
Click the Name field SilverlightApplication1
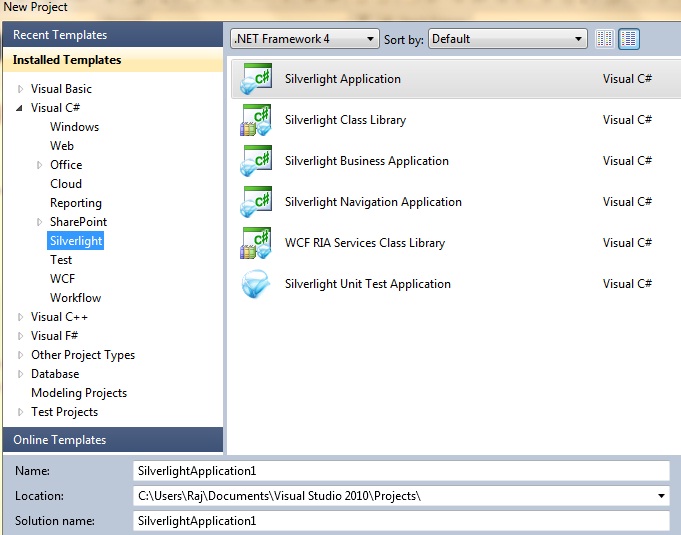[401, 471]
